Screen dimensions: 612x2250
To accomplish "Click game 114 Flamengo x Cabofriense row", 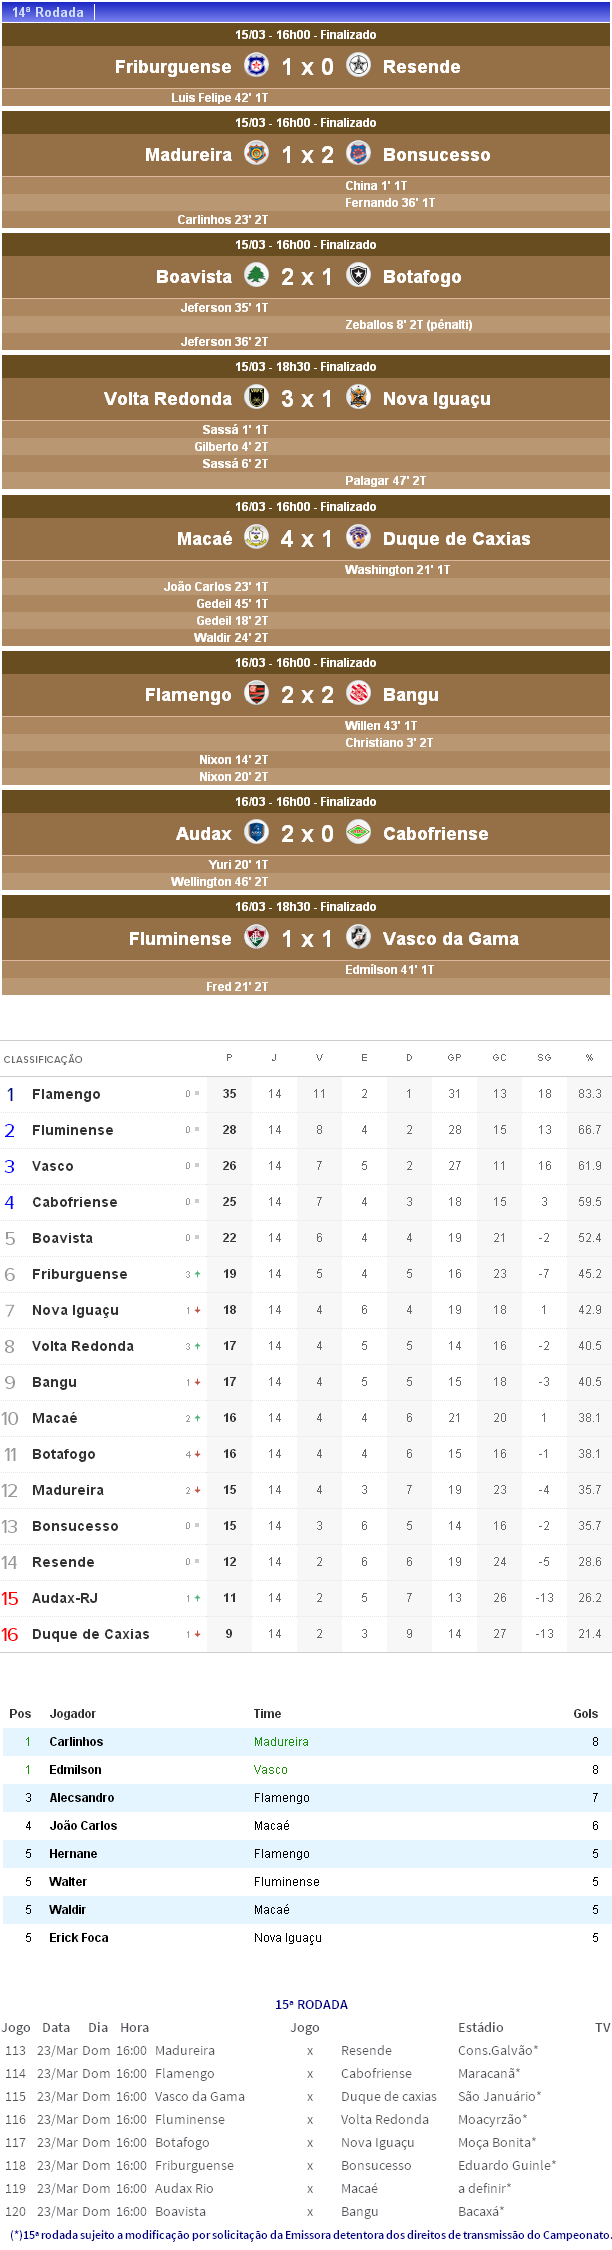I will coord(306,2073).
